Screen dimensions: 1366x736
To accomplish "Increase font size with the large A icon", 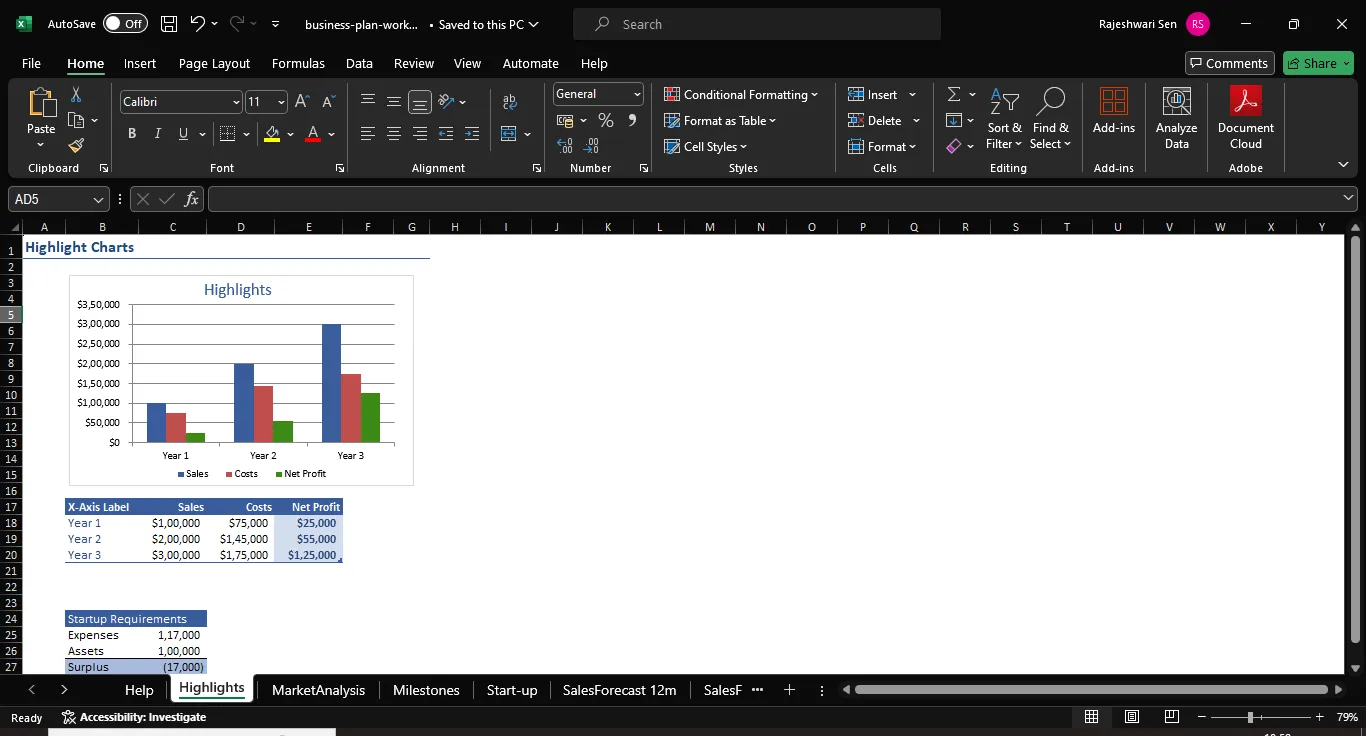I will [302, 102].
